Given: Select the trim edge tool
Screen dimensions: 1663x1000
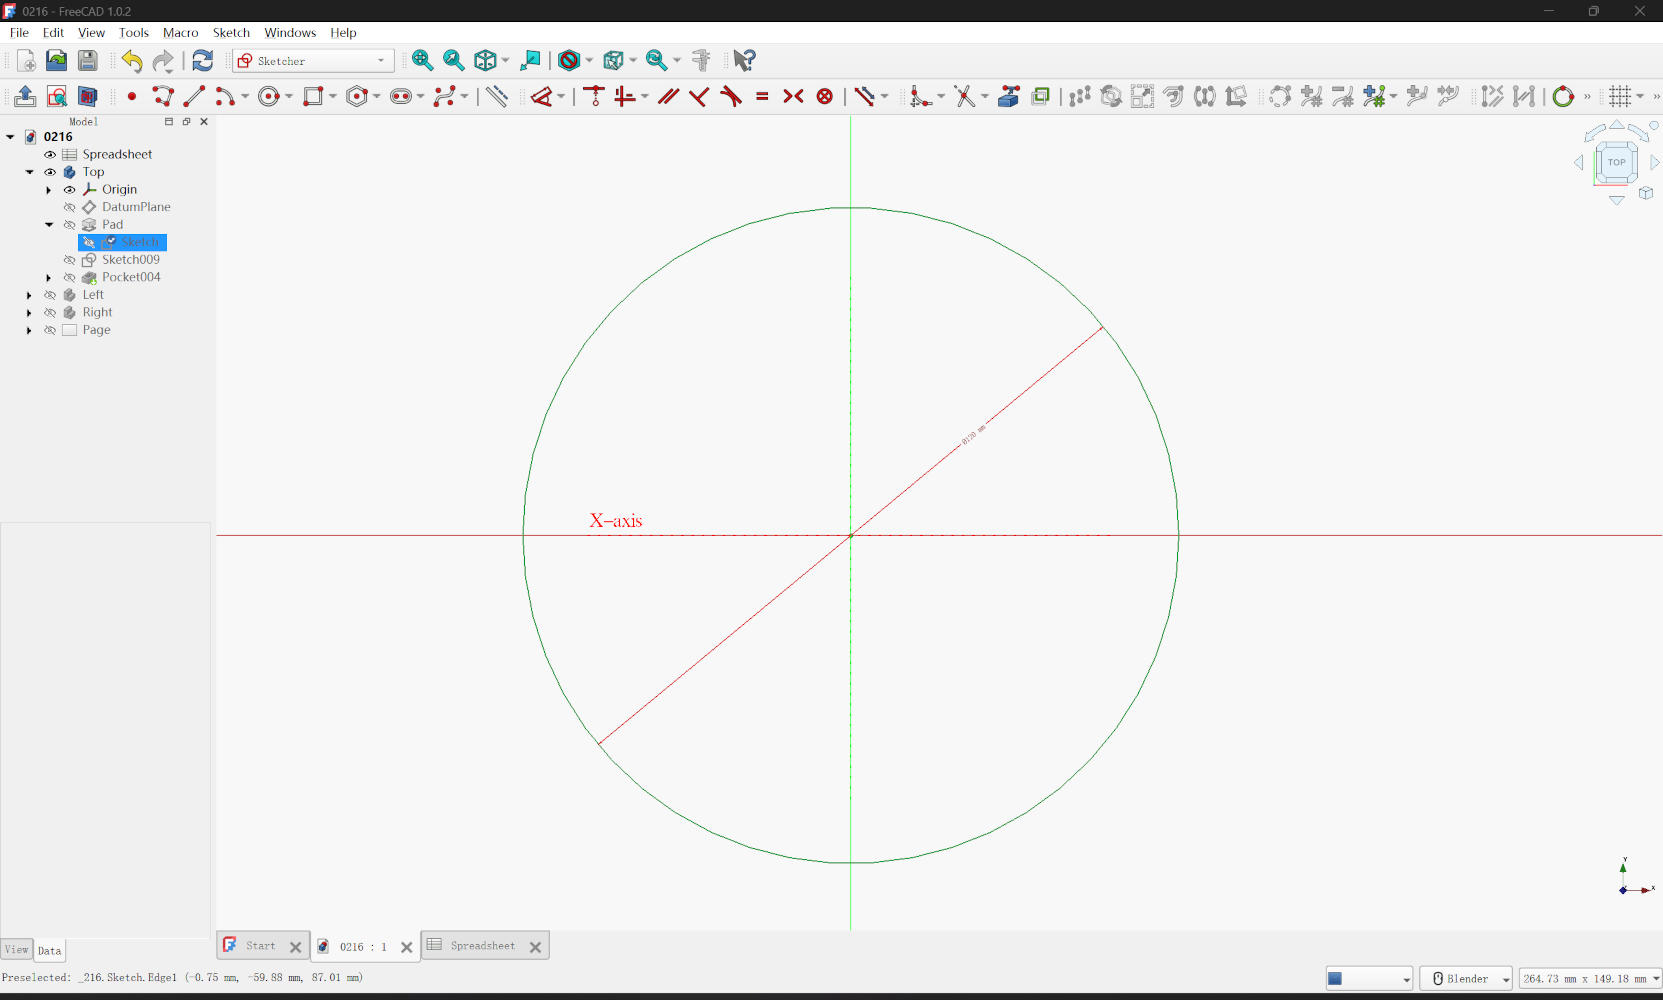Looking at the screenshot, I should coord(964,97).
